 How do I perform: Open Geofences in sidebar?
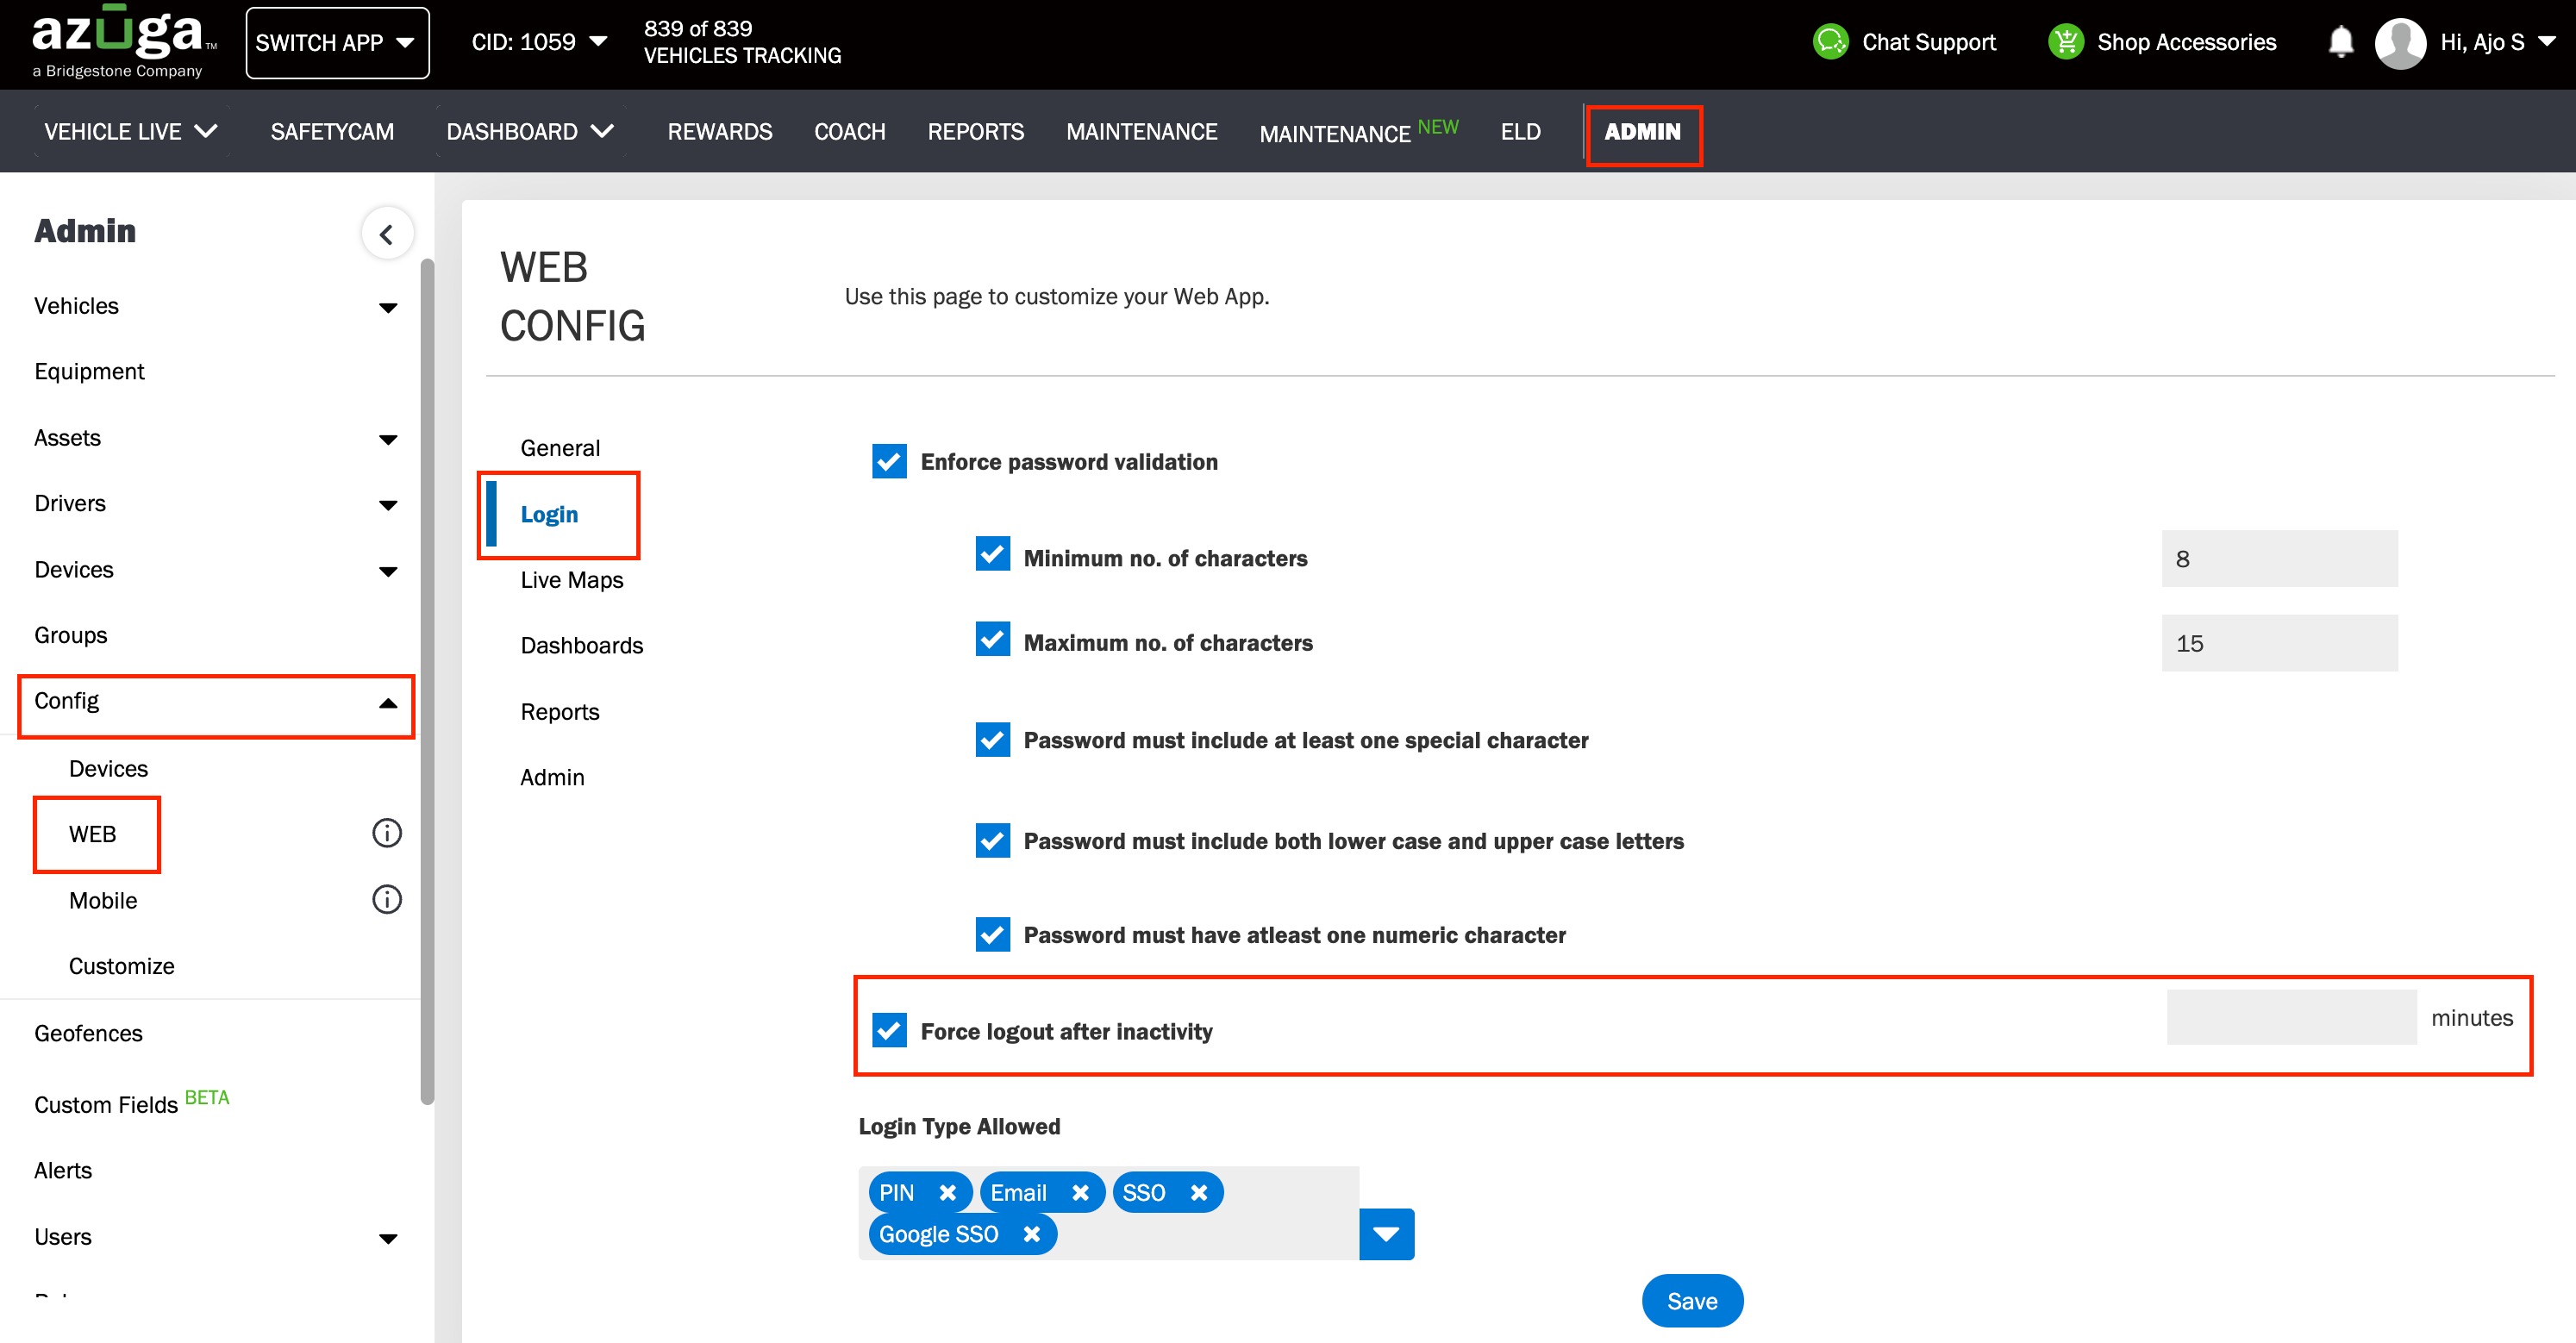click(88, 1033)
